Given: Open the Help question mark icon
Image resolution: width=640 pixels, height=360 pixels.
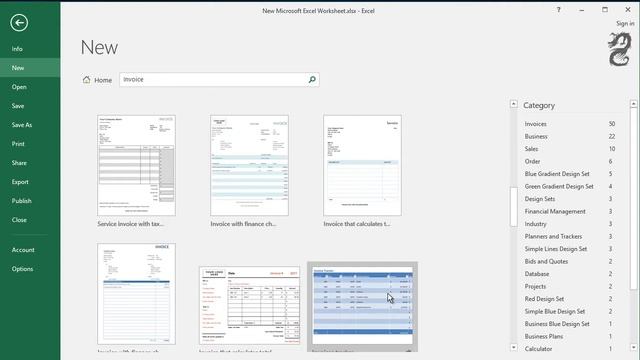Looking at the screenshot, I should click(558, 10).
